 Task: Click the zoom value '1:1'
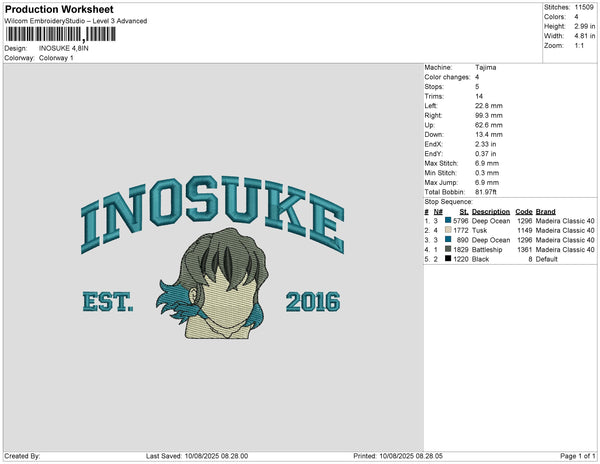579,46
